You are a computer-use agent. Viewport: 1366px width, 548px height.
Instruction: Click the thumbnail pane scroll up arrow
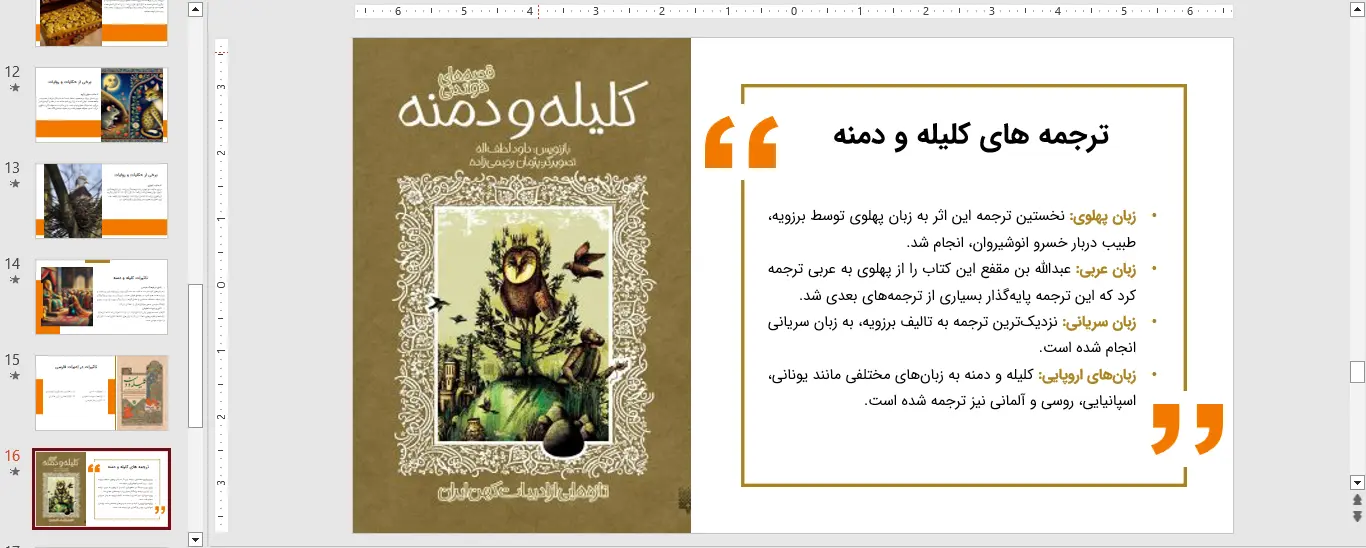tap(196, 10)
